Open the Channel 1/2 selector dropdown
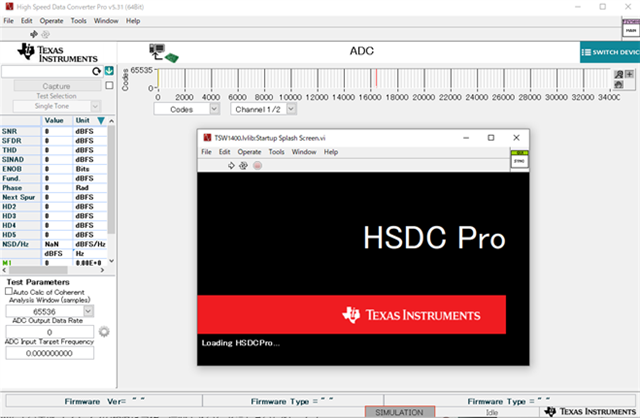This screenshot has width=640, height=418. click(x=291, y=109)
